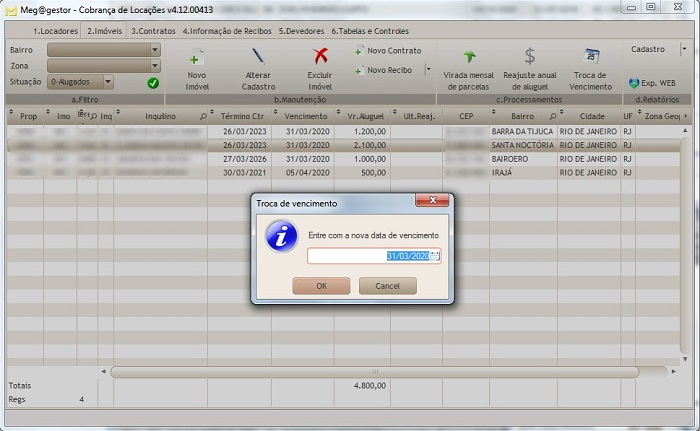The height and width of the screenshot is (431, 700).
Task: Open Reajuste anual de aluguel dollar icon
Action: (529, 56)
